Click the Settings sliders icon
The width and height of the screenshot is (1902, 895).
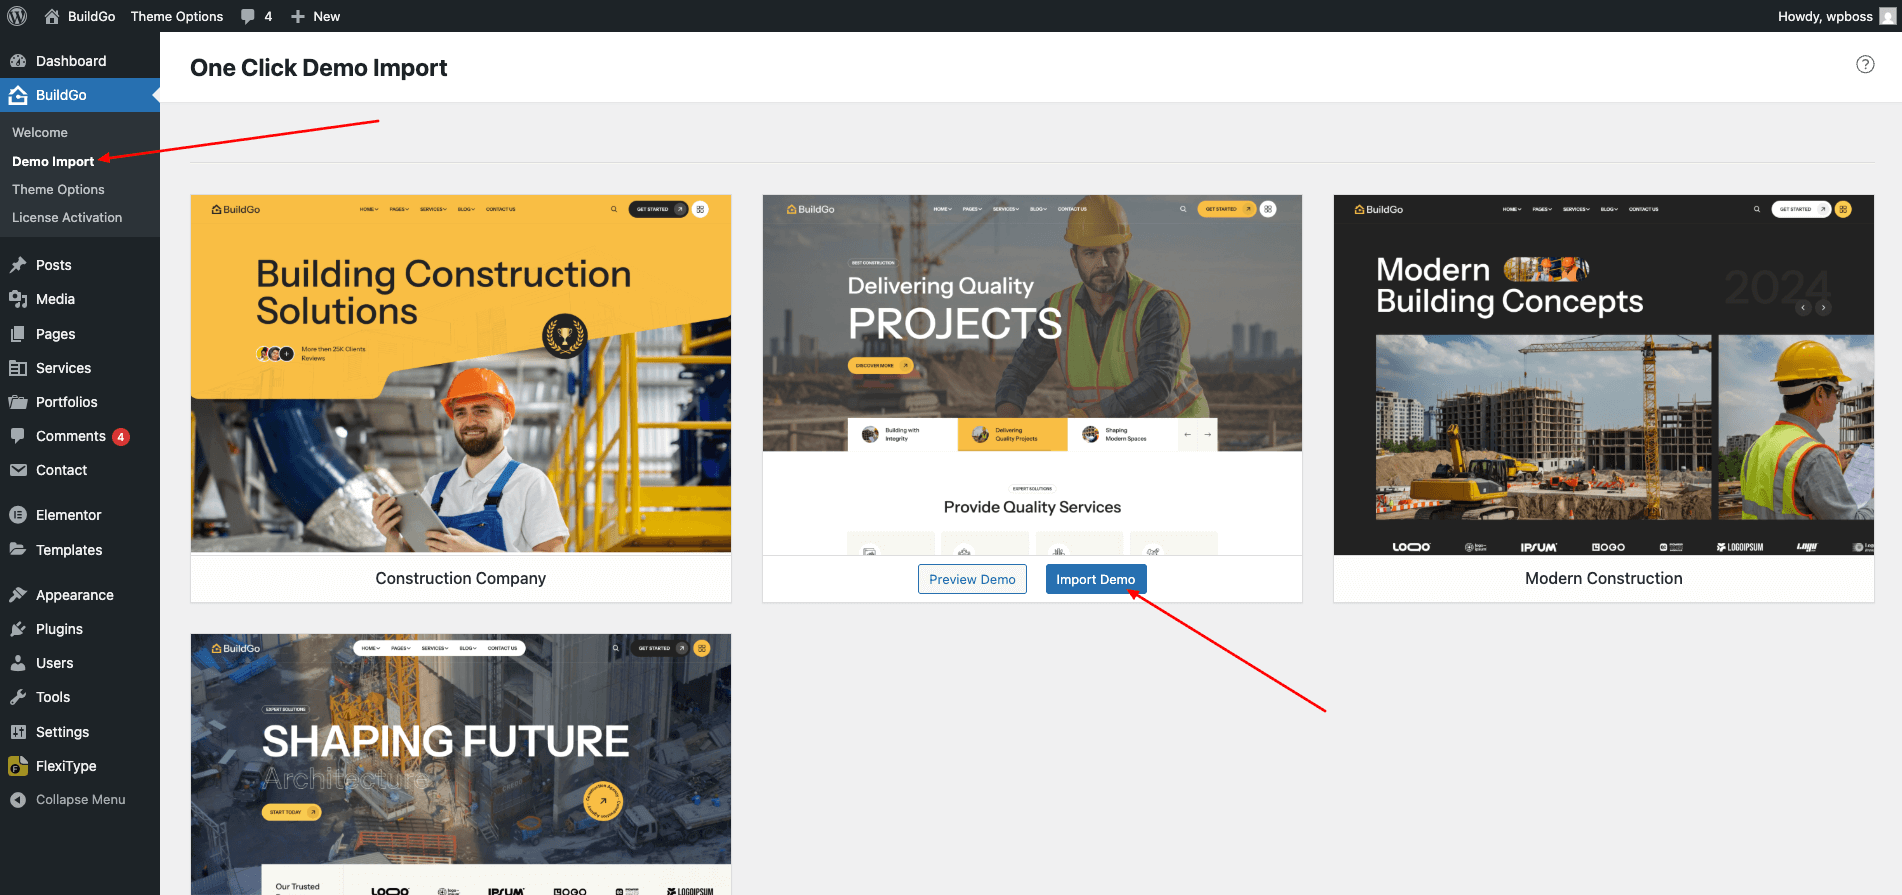18,732
